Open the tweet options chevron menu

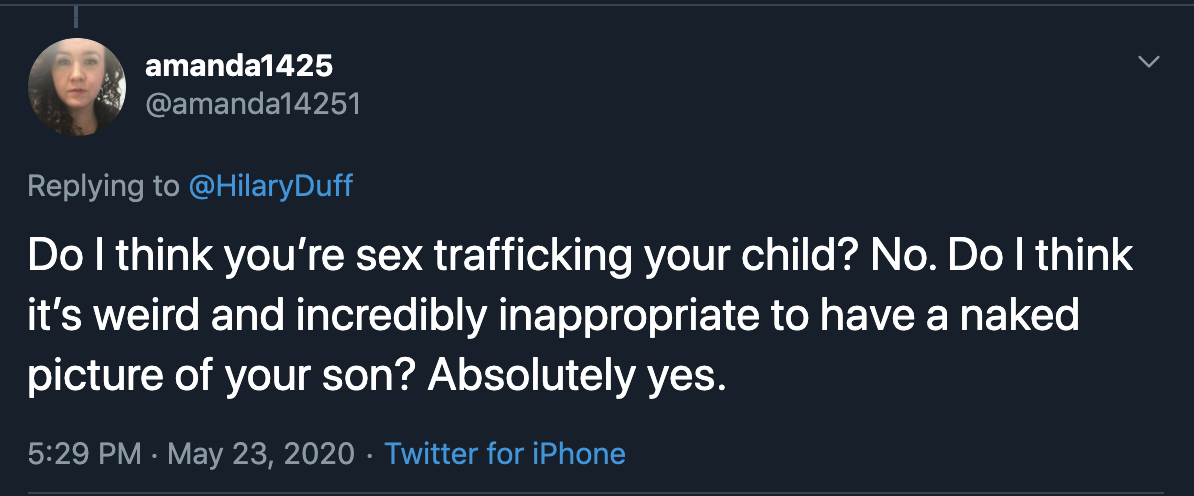1150,62
